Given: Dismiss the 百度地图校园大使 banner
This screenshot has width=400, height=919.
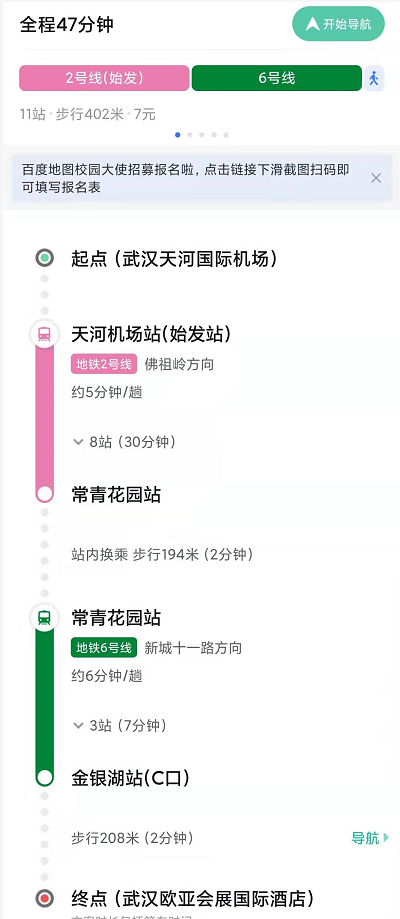Looking at the screenshot, I should 376,178.
